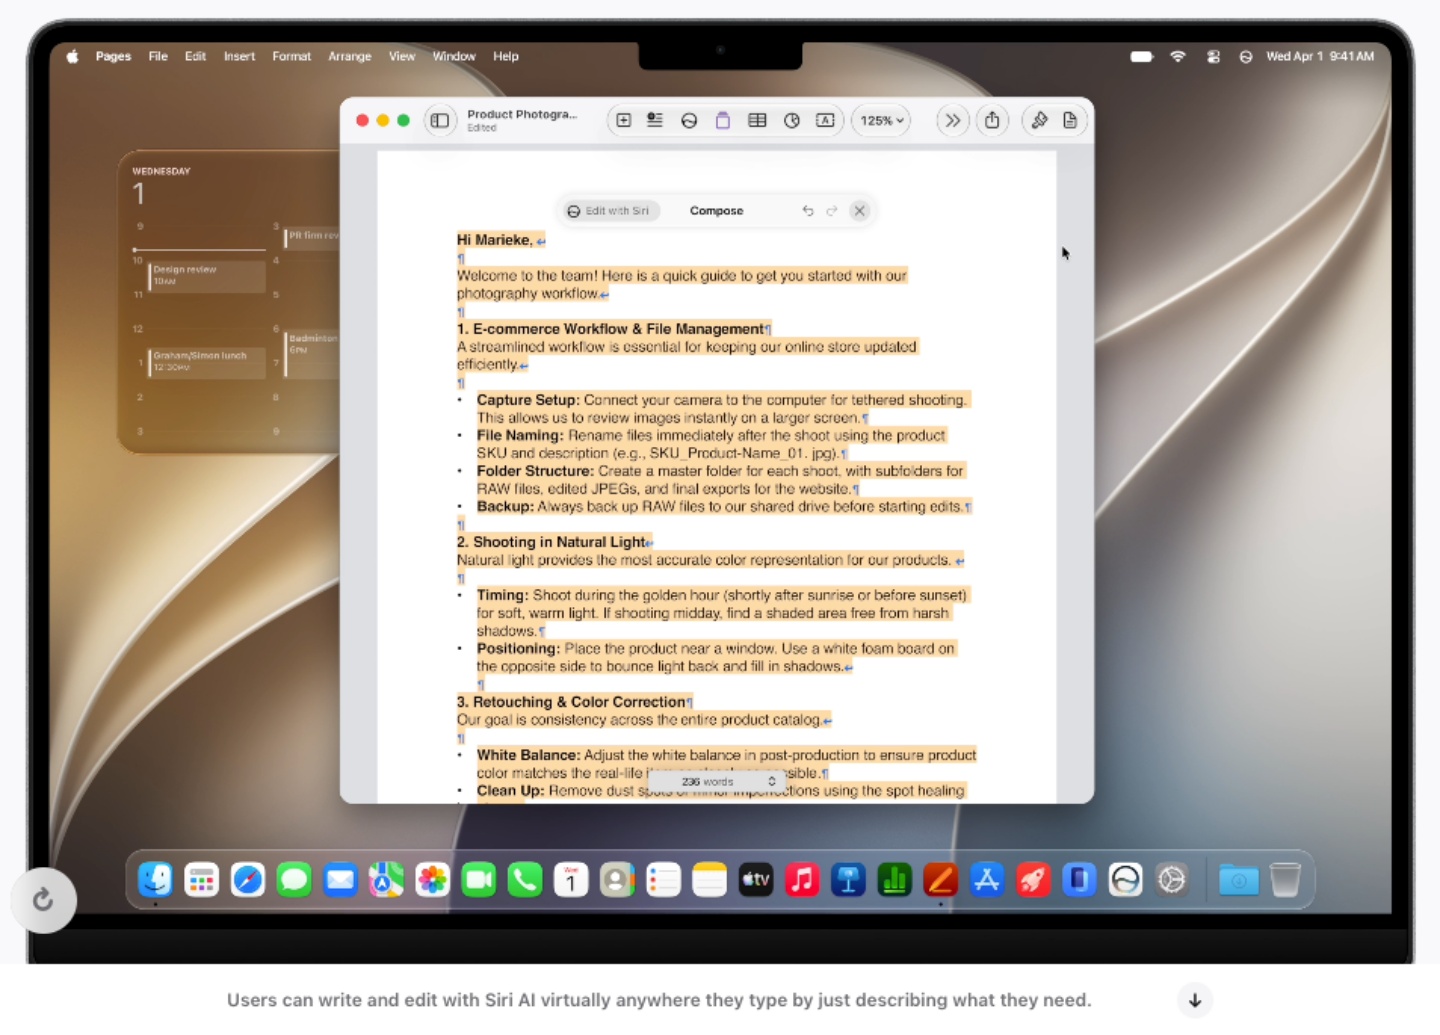
Task: Close the Edit with Siri bar
Action: 860,211
